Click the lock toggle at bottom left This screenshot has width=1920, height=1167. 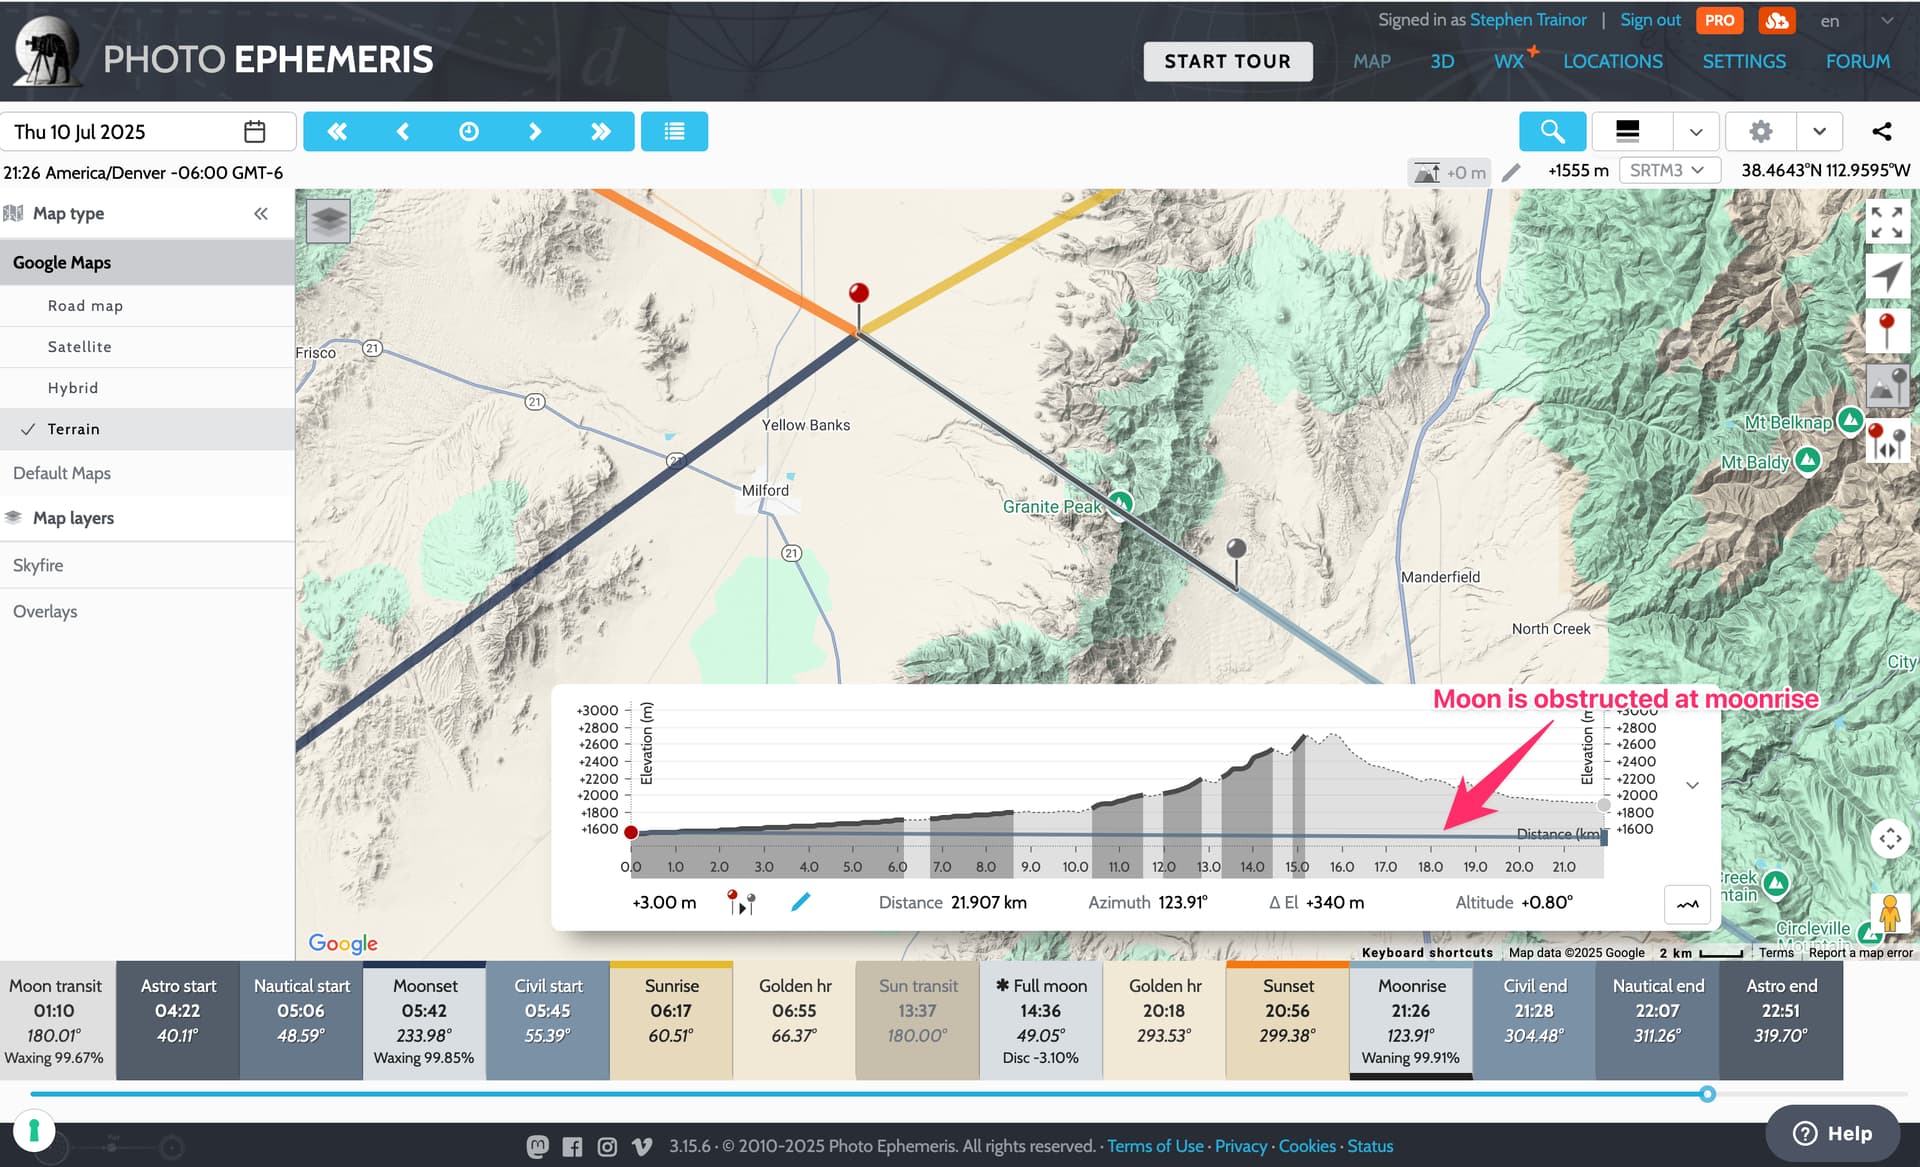point(34,1131)
